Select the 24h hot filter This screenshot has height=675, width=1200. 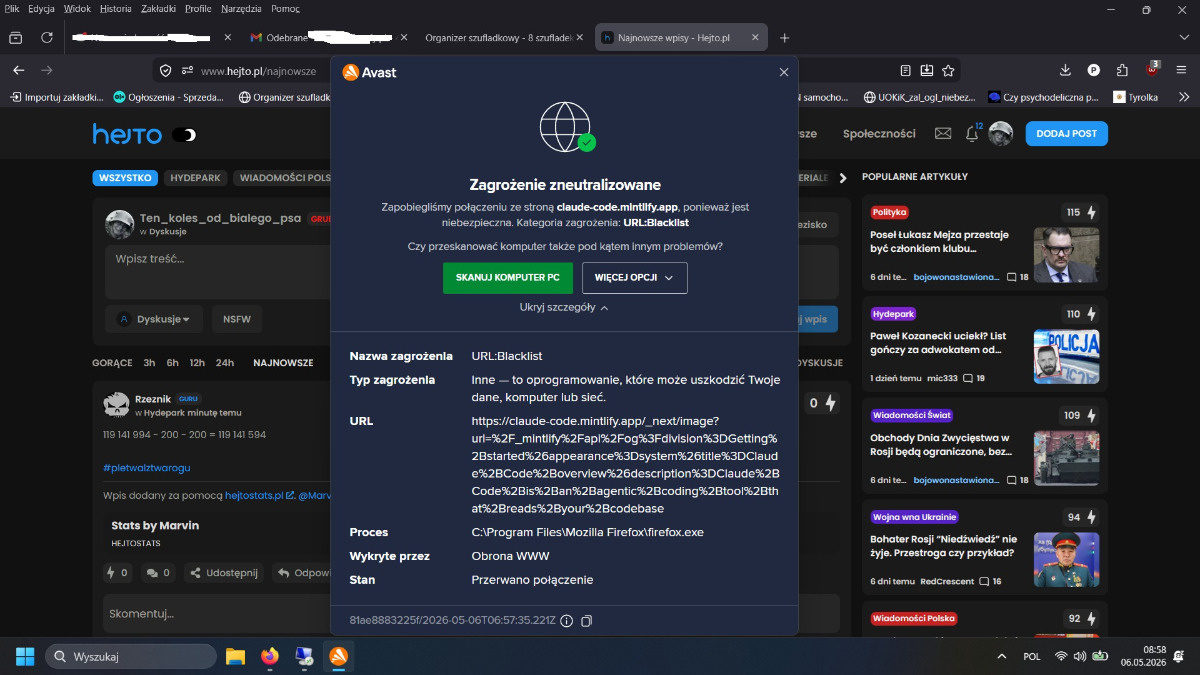225,363
